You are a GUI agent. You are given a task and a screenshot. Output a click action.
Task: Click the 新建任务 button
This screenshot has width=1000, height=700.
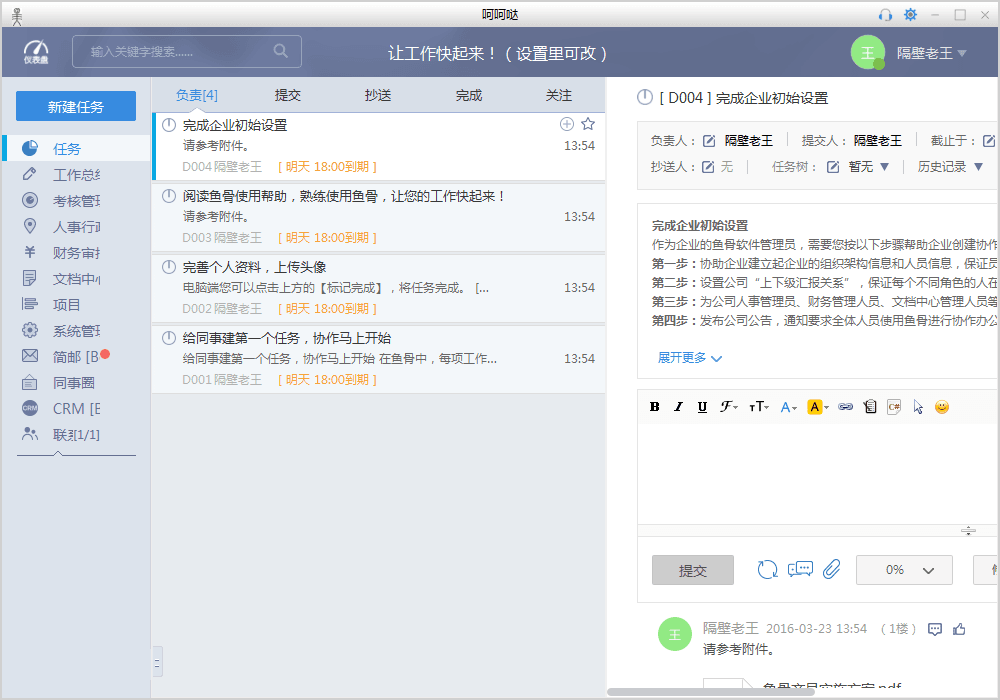[76, 106]
